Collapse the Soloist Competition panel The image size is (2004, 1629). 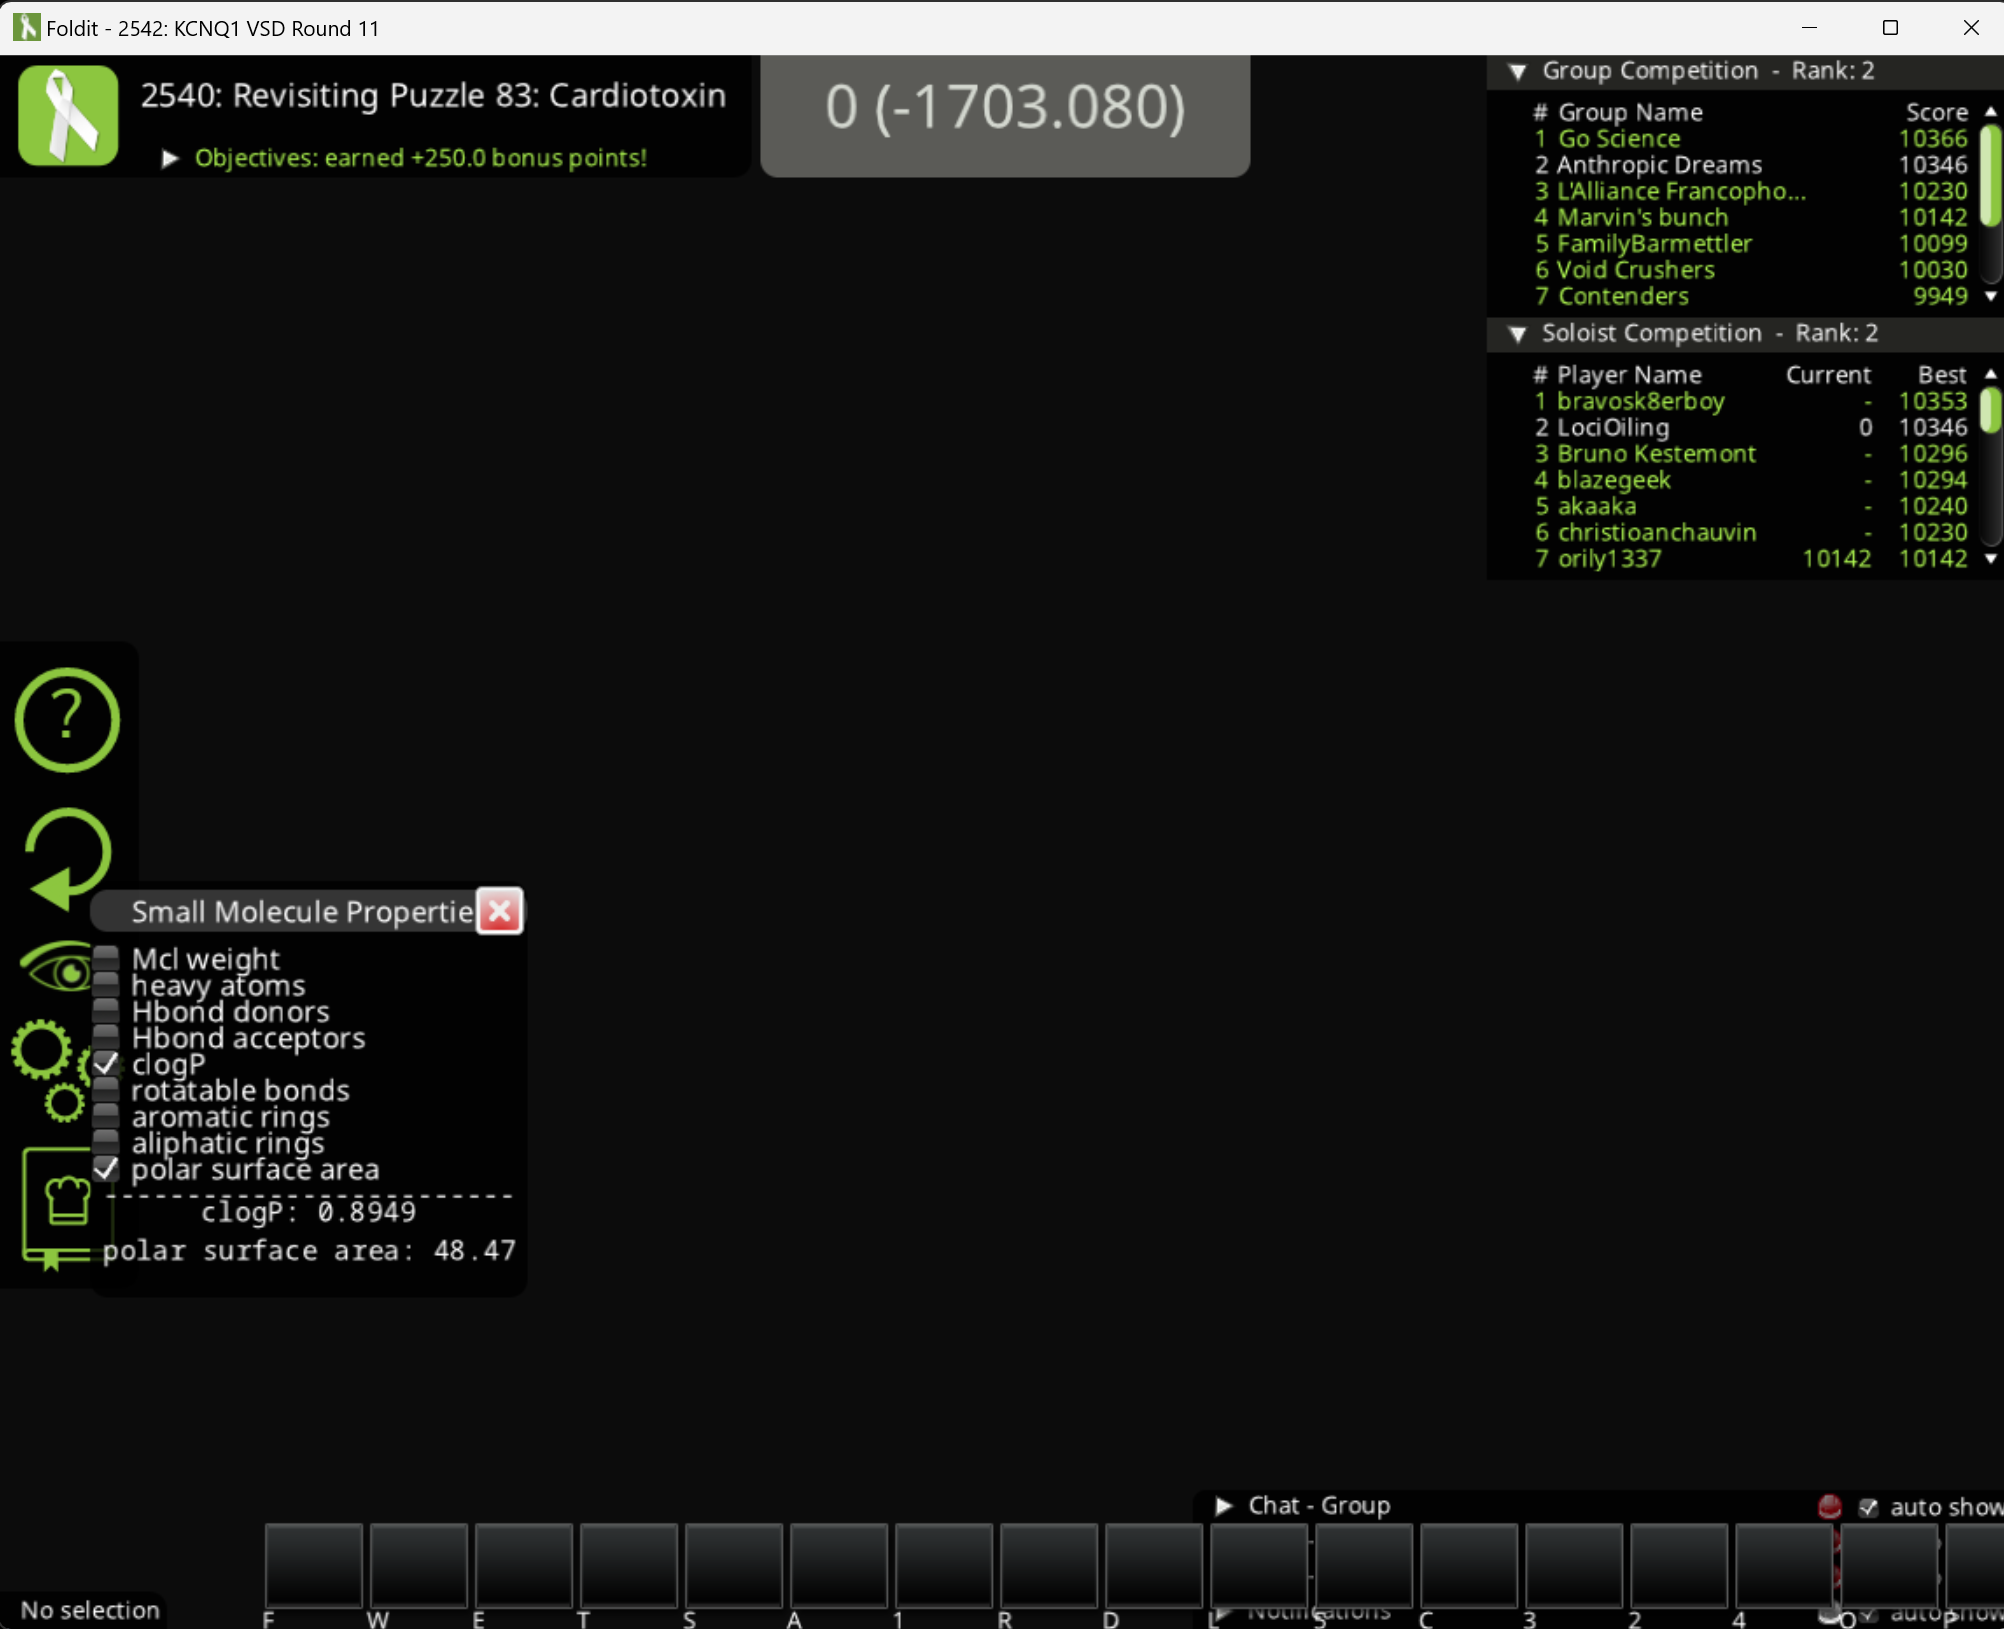(x=1517, y=334)
